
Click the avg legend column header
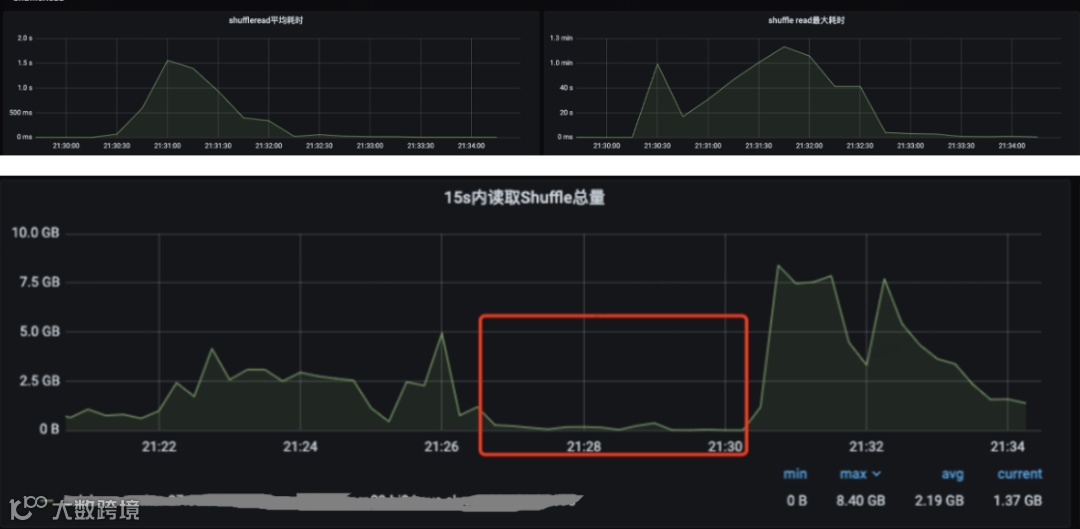(953, 474)
